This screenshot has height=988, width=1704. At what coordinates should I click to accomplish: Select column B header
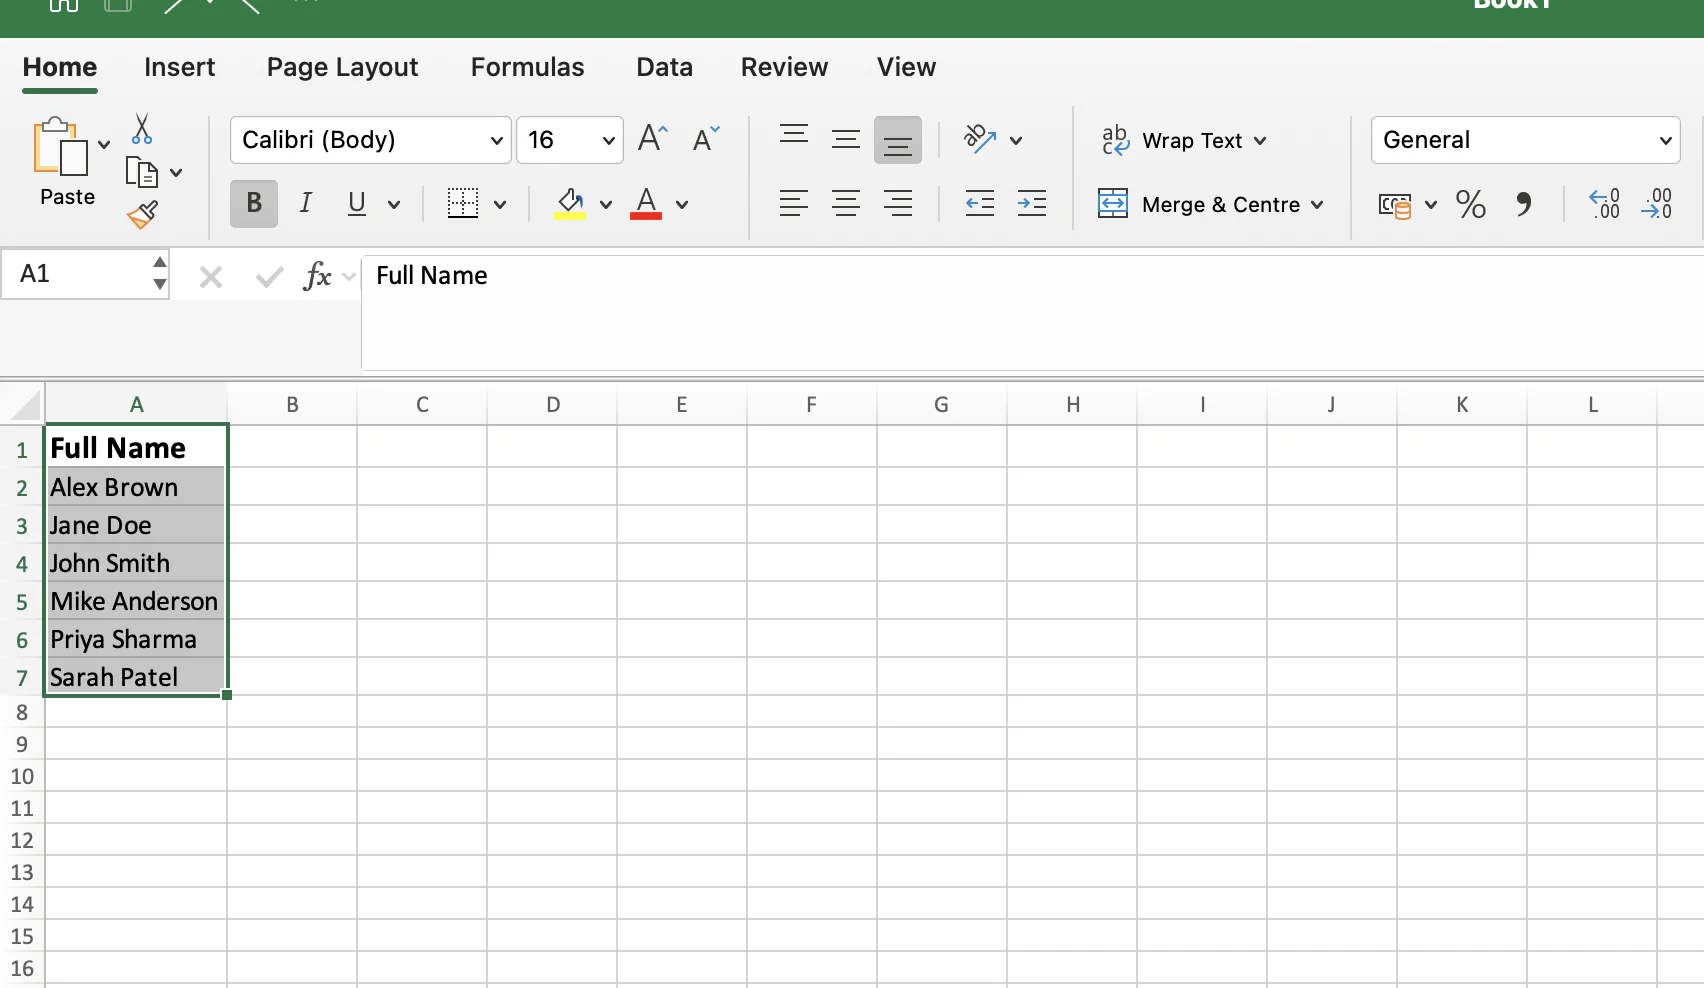click(x=292, y=404)
